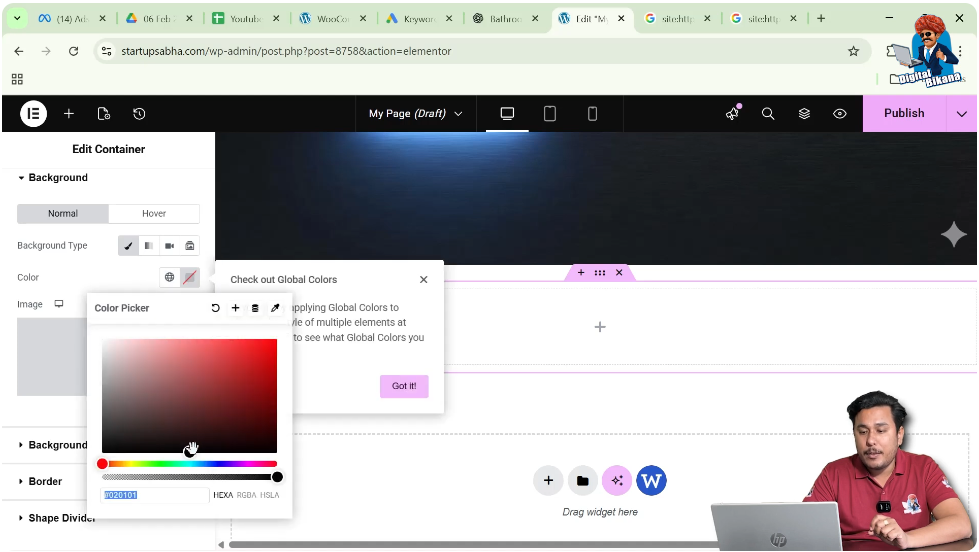Switch to desktop preview mode
Screen dimensions: 979x552
[x=507, y=114]
